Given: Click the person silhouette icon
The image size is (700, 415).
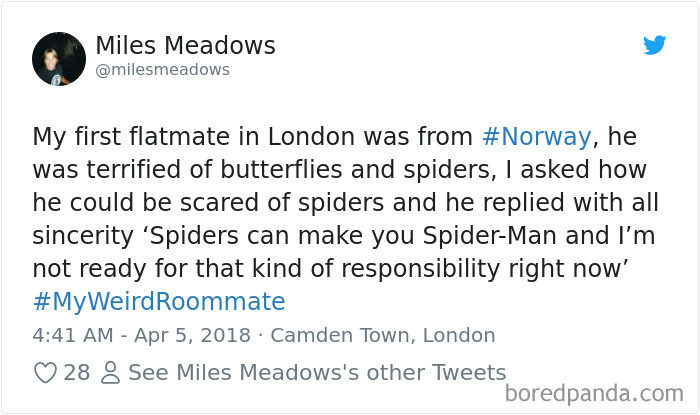Looking at the screenshot, I should 110,373.
